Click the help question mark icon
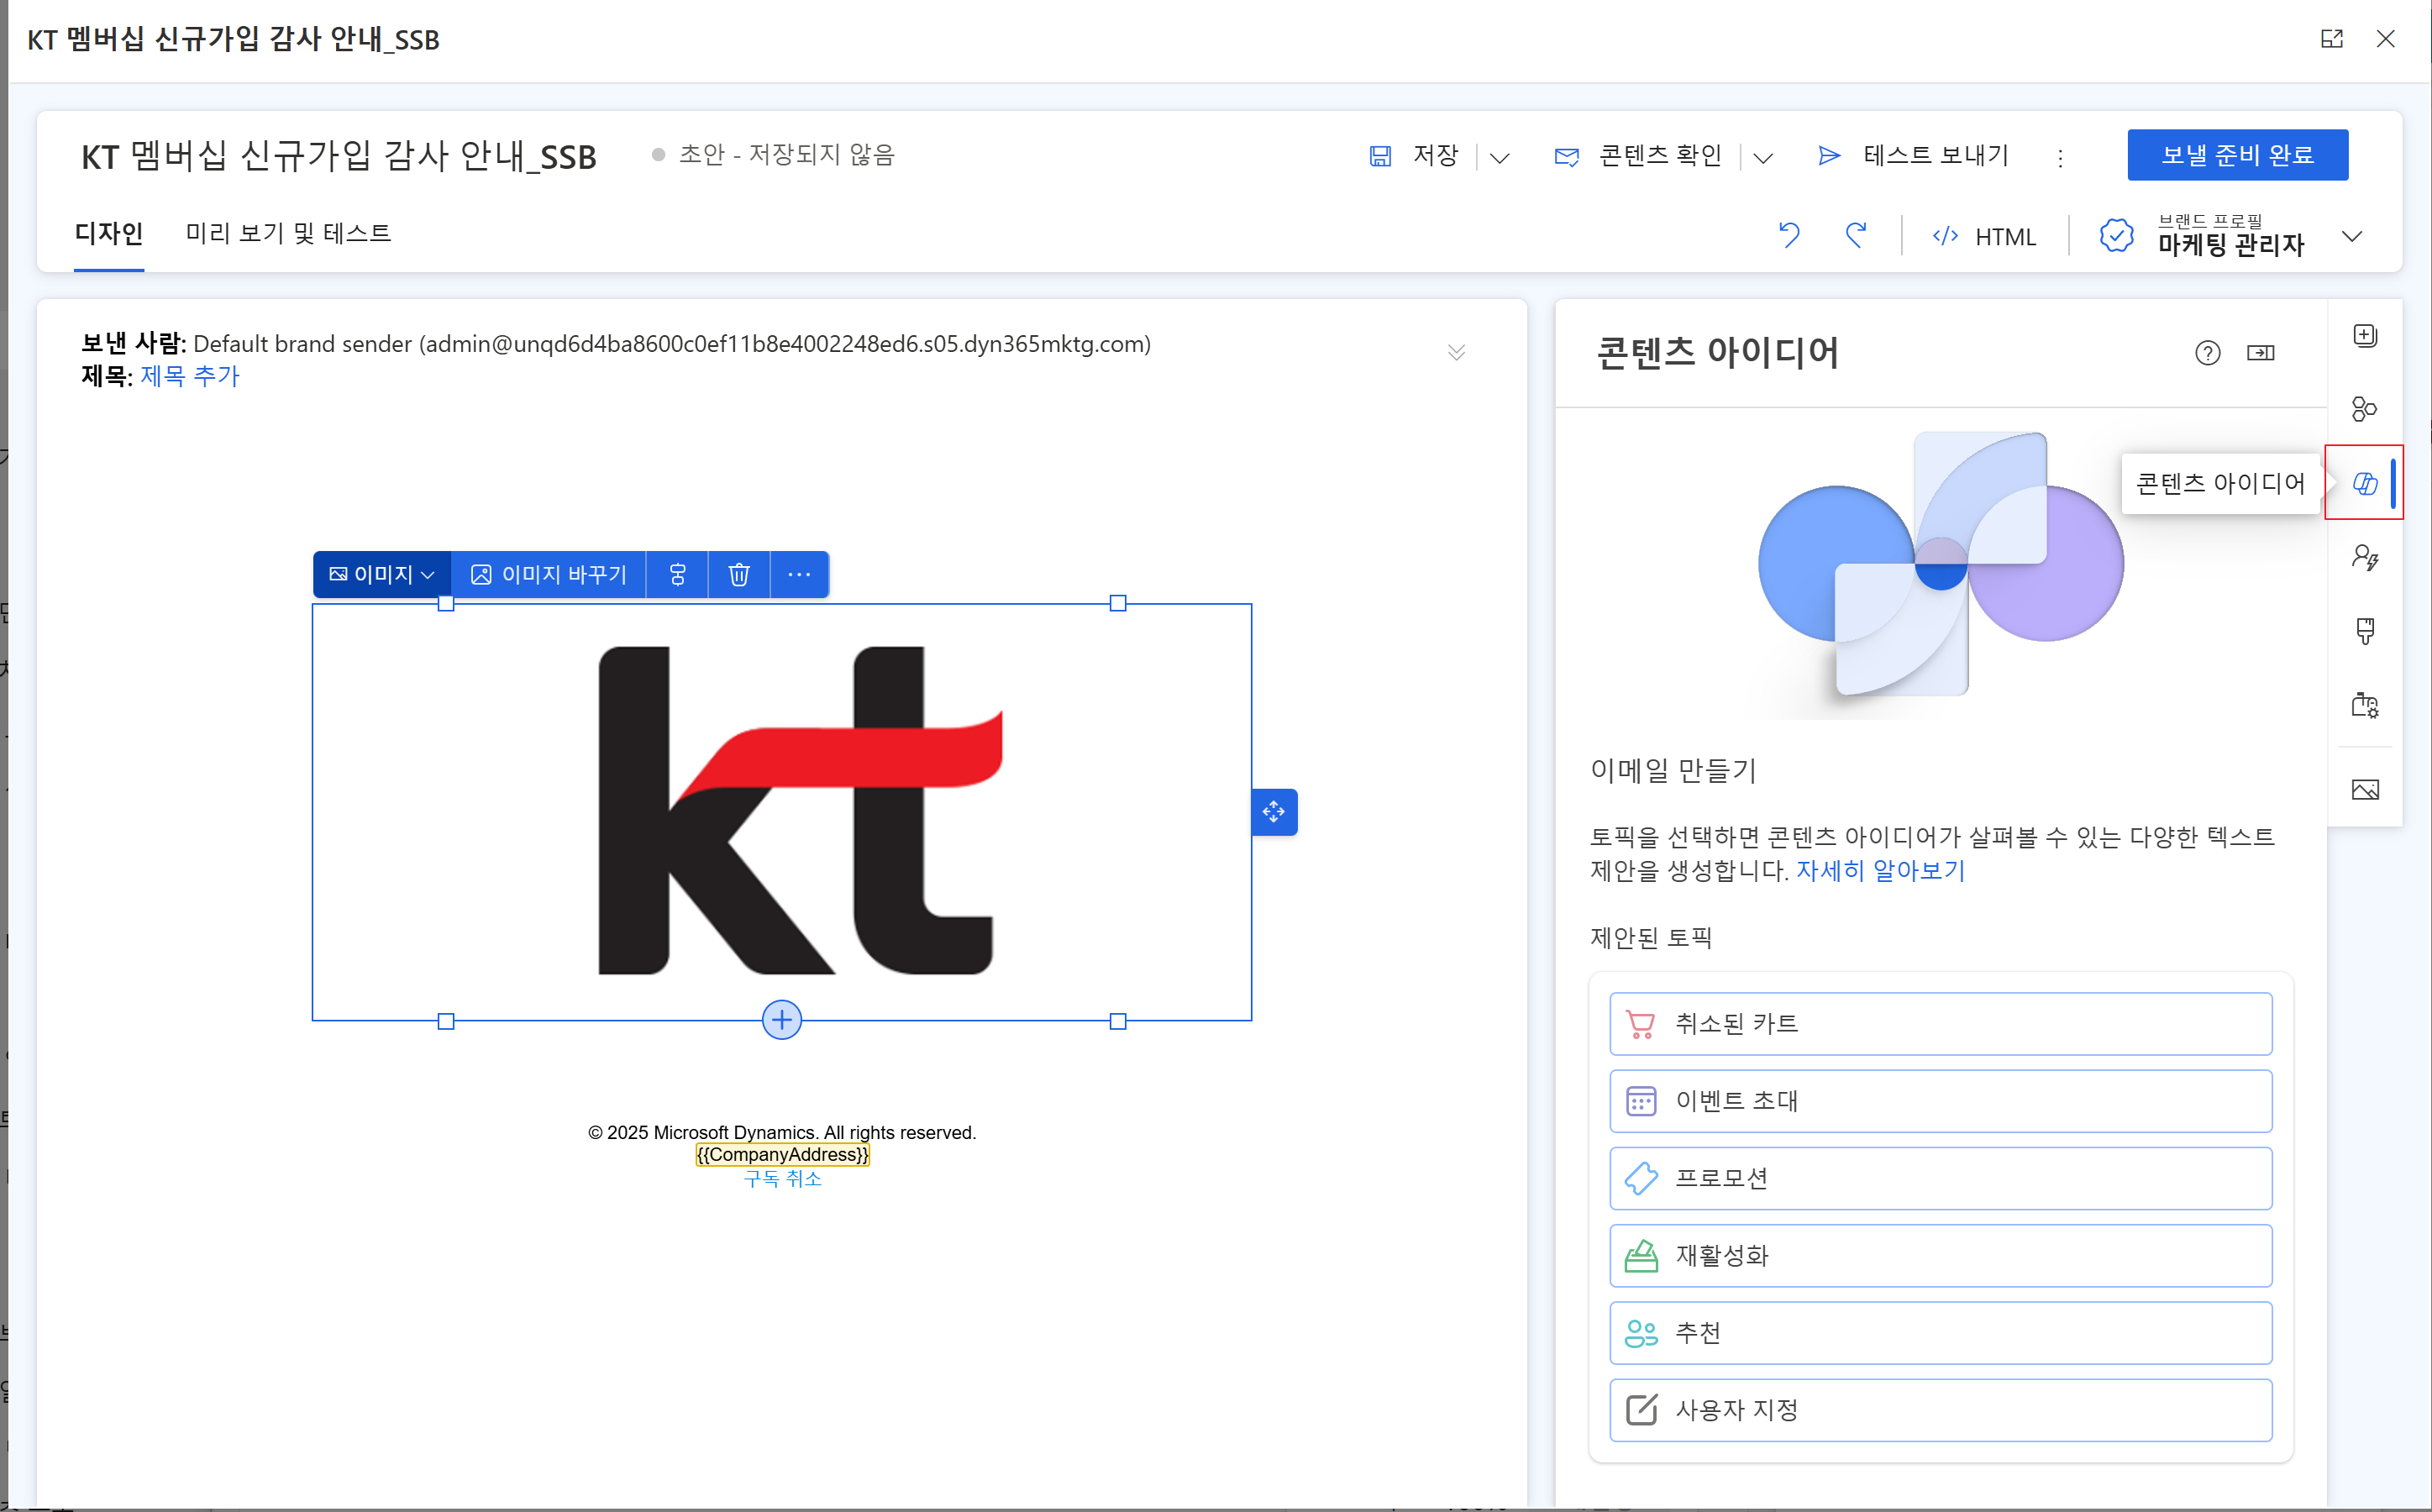The image size is (2432, 1512). [x=2208, y=353]
